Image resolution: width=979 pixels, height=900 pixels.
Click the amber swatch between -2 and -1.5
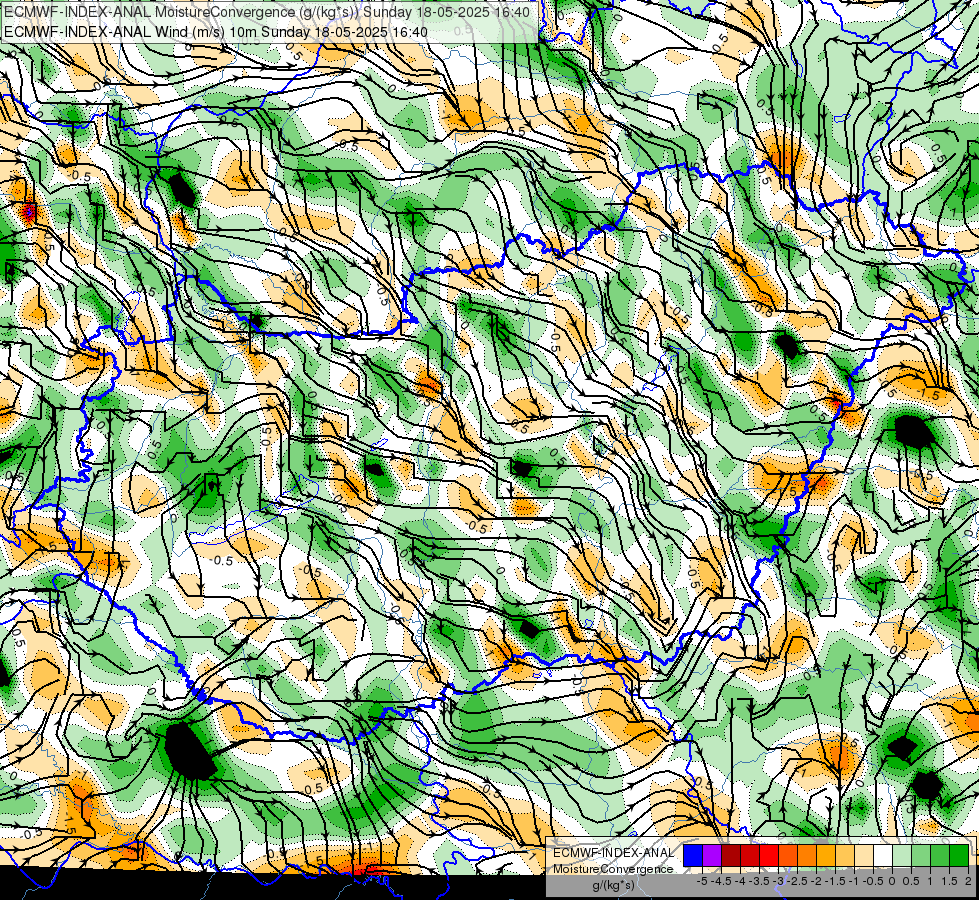(x=826, y=855)
